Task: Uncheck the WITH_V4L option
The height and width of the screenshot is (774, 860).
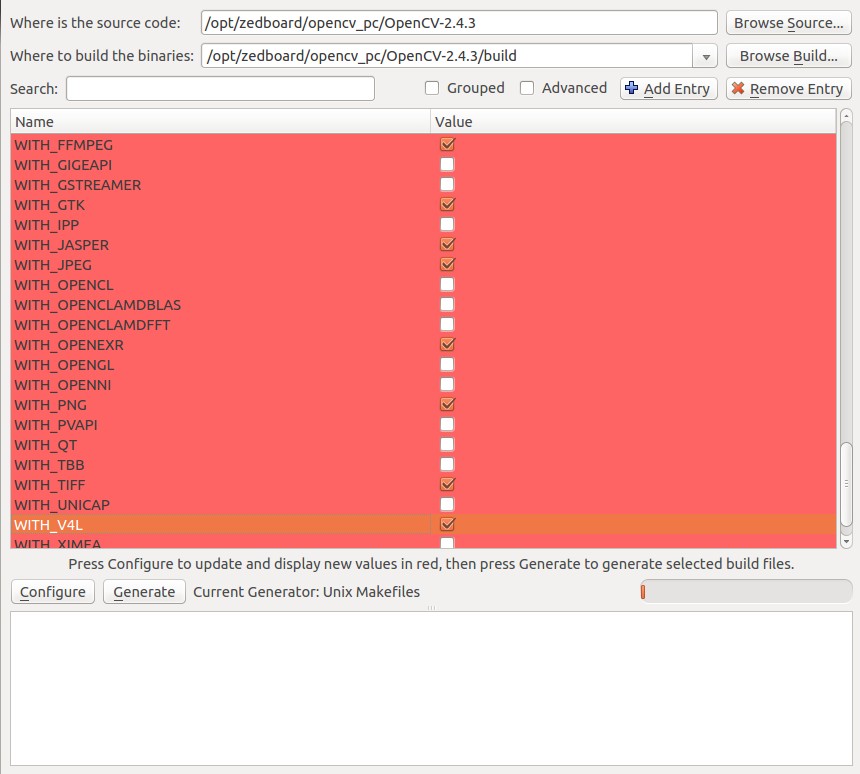Action: point(448,524)
